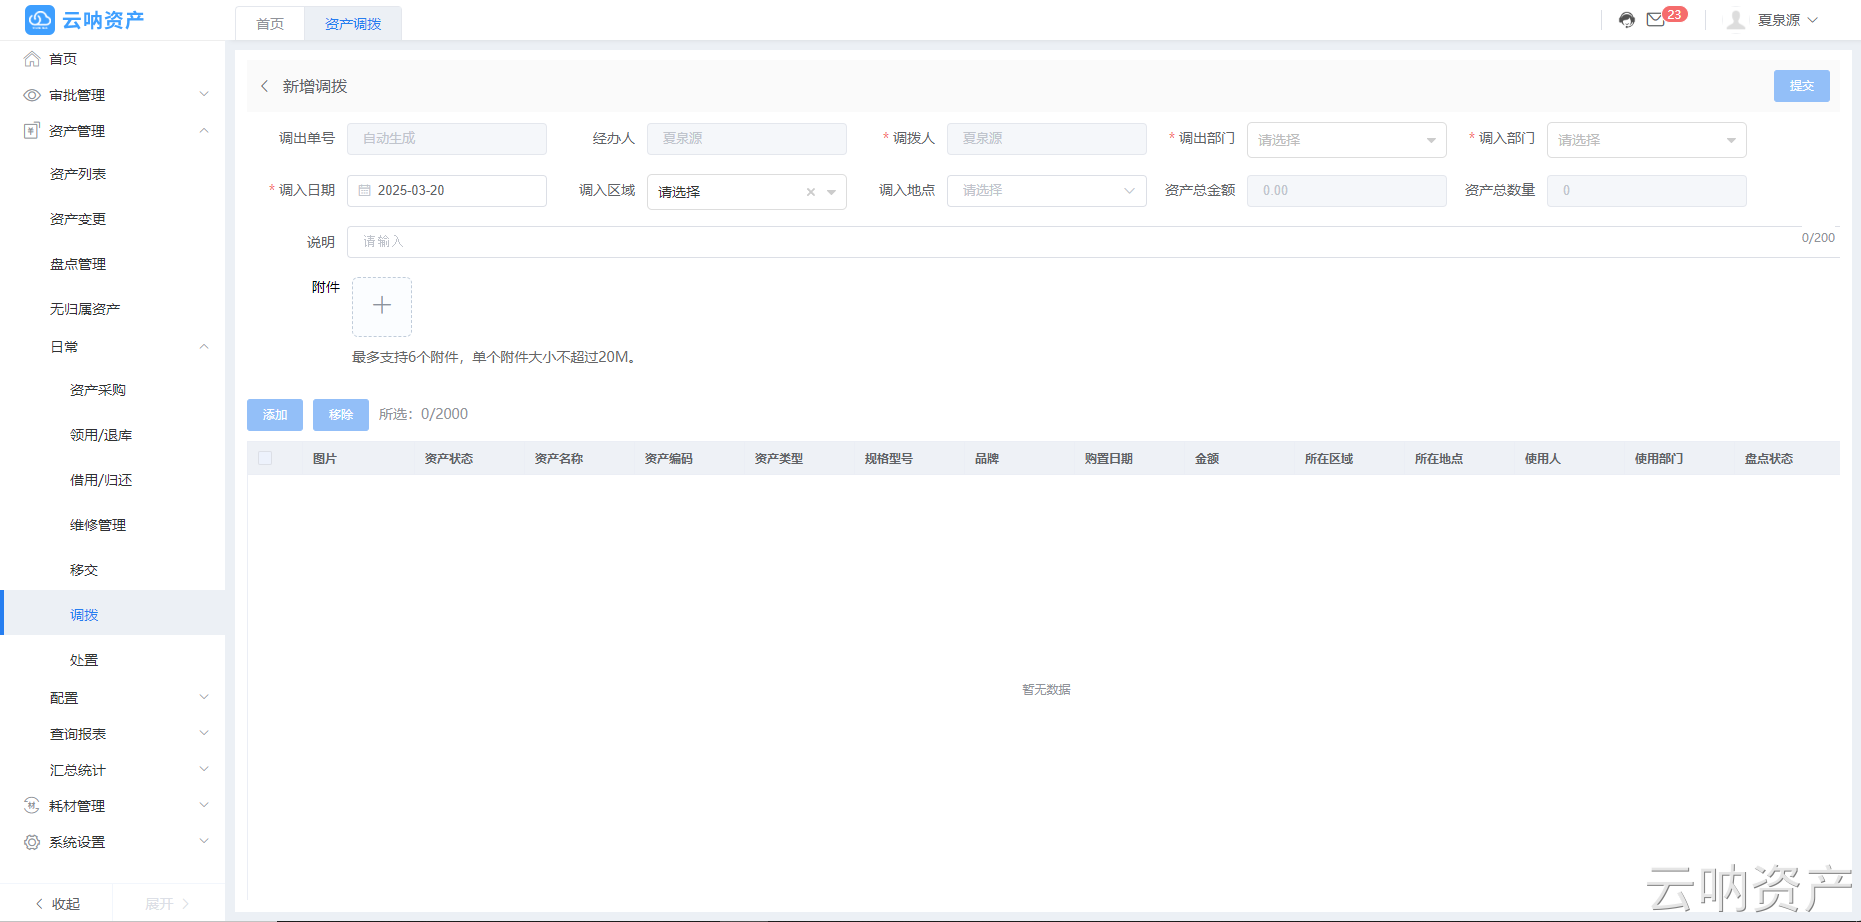Open the 调入区域 dropdown
This screenshot has height=922, width=1861.
747,192
